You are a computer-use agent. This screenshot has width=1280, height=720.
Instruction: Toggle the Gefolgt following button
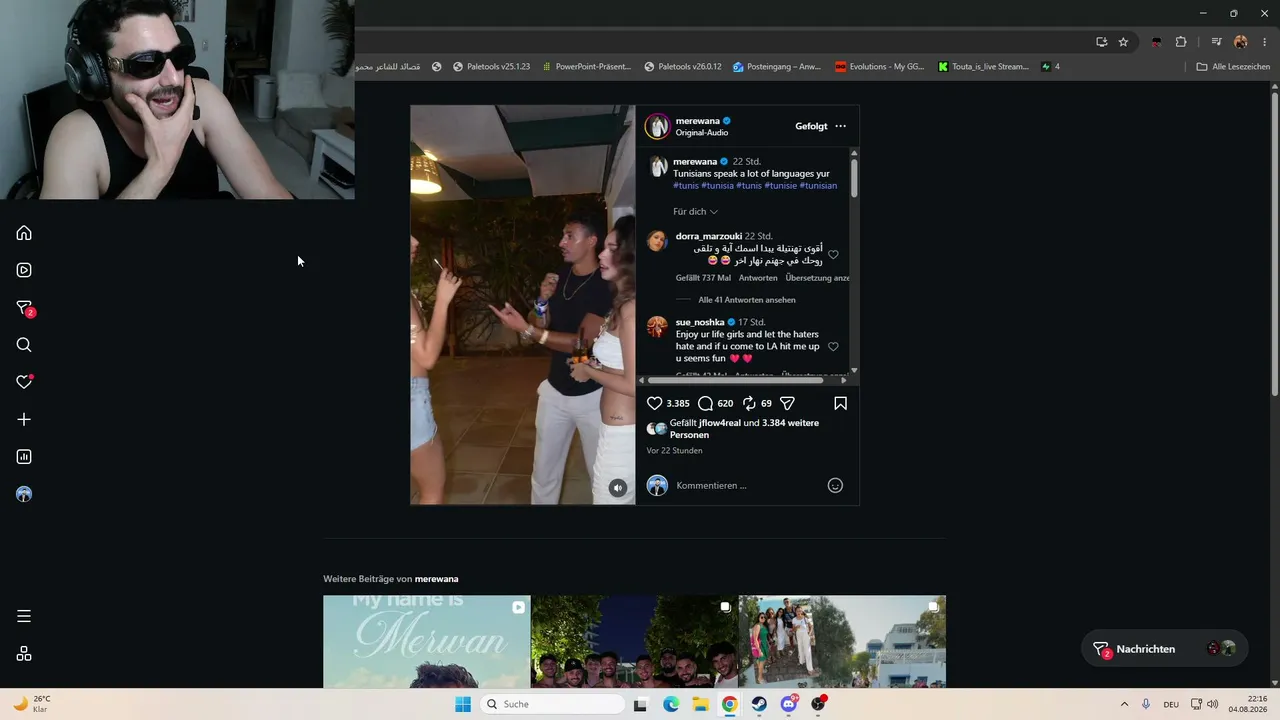(x=811, y=126)
